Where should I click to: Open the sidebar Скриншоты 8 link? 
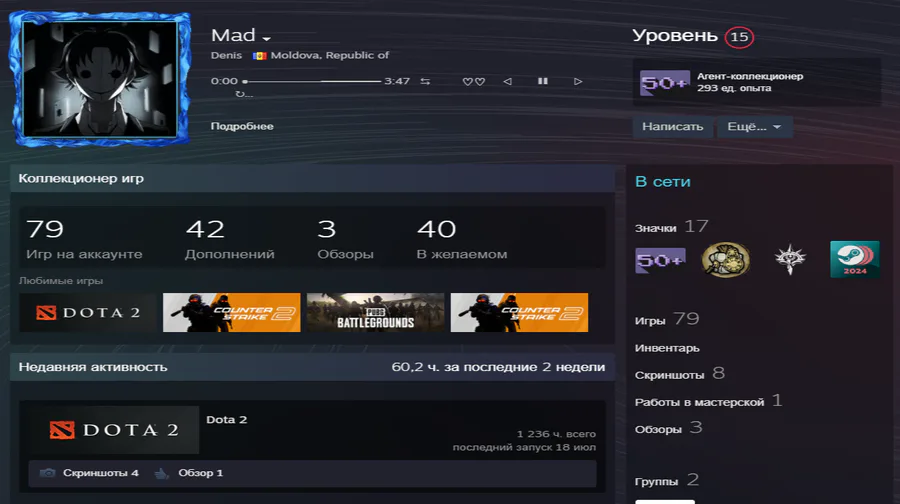(x=680, y=374)
